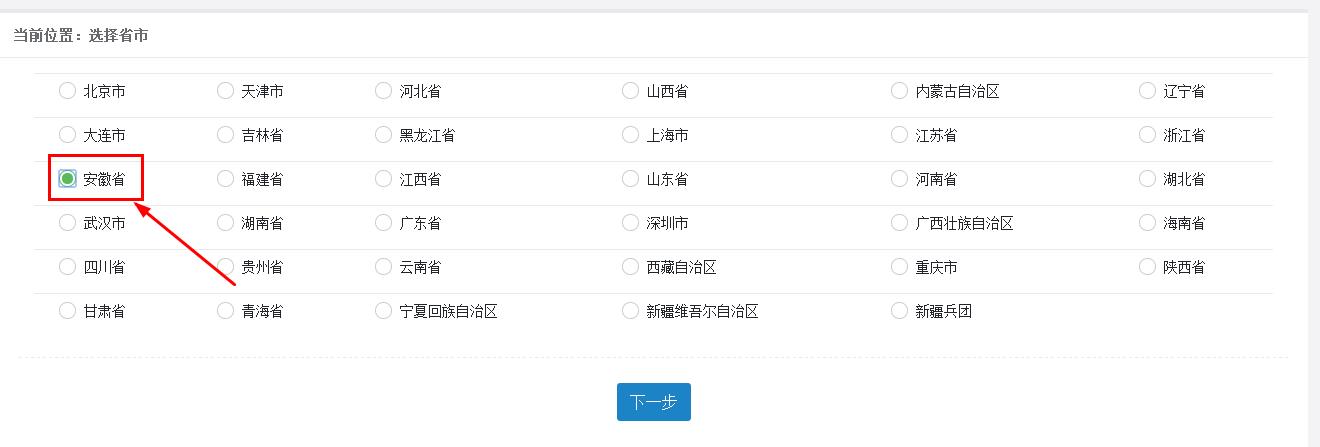Choose the 深圳市 option
The width and height of the screenshot is (1320, 447).
pos(630,223)
